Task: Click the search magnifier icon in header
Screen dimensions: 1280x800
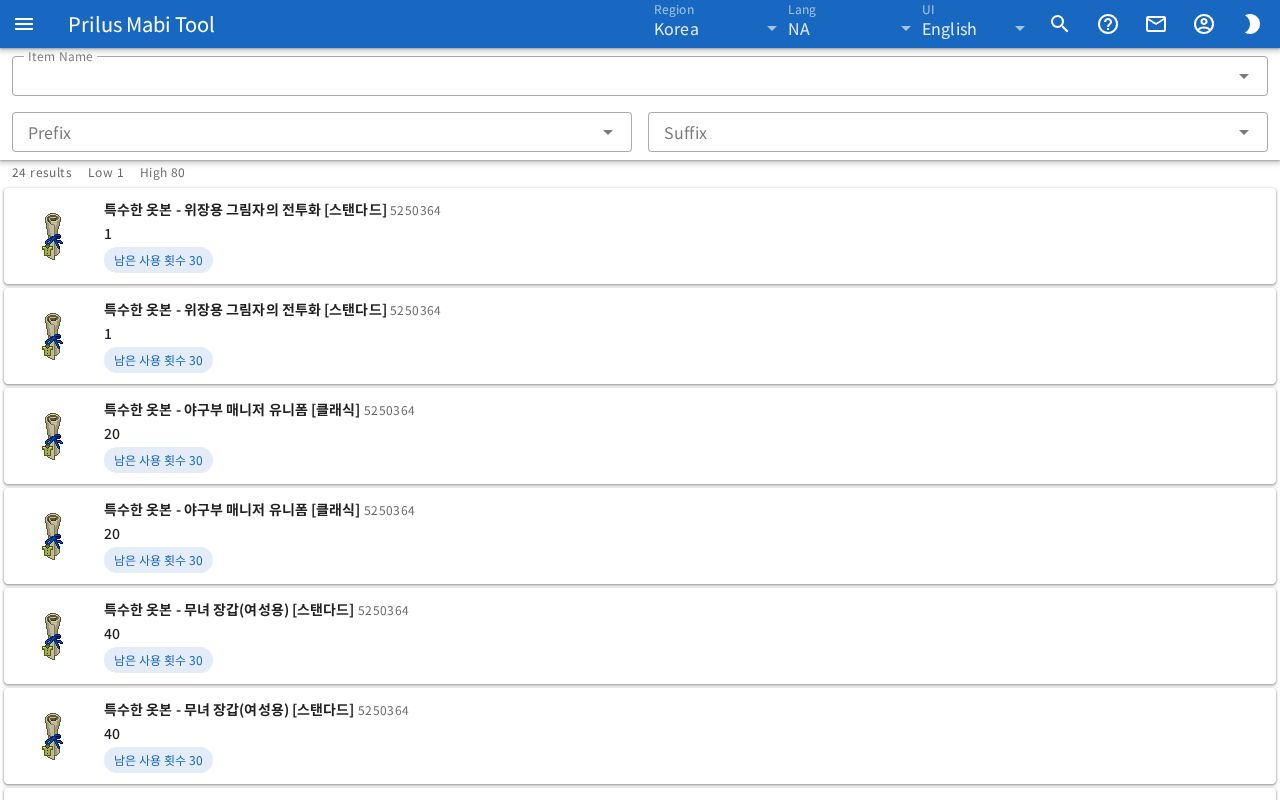Action: click(1060, 24)
